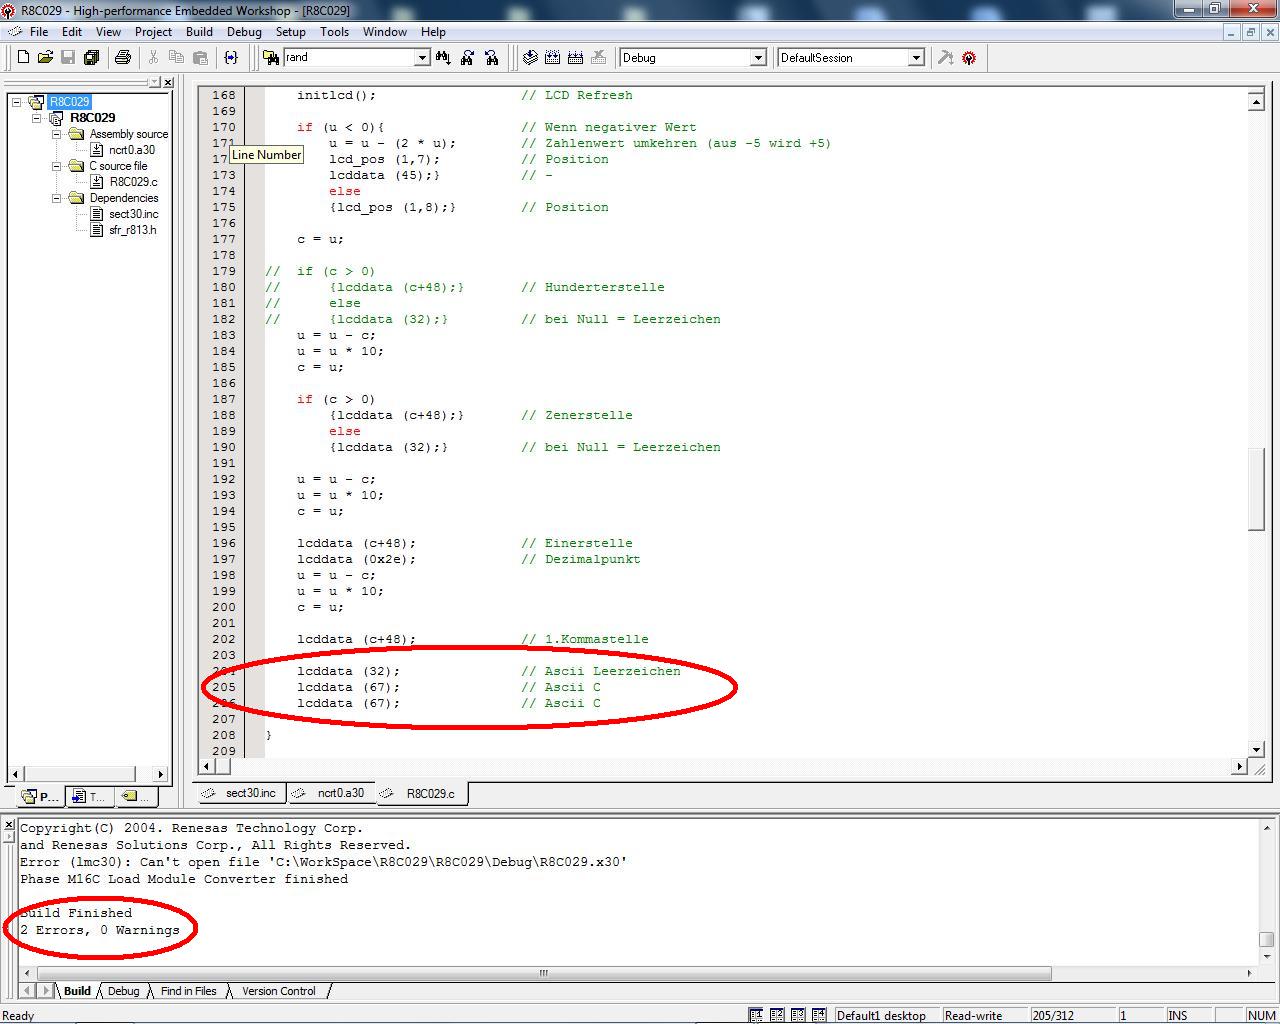Screen dimensions: 1280x1024
Task: Collapse the R8C029 workspace root node
Action: (x=17, y=102)
